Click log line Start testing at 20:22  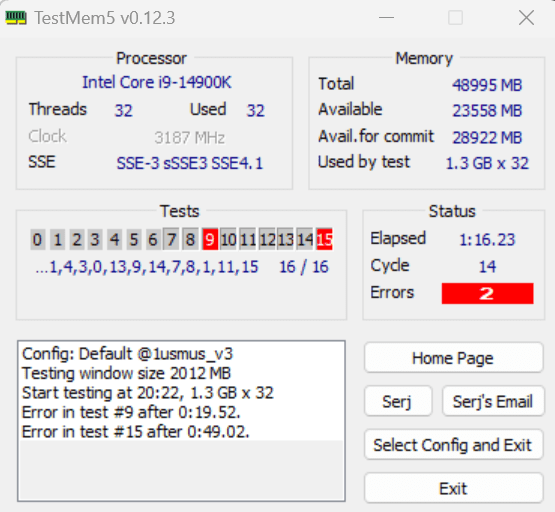pyautogui.click(x=148, y=393)
